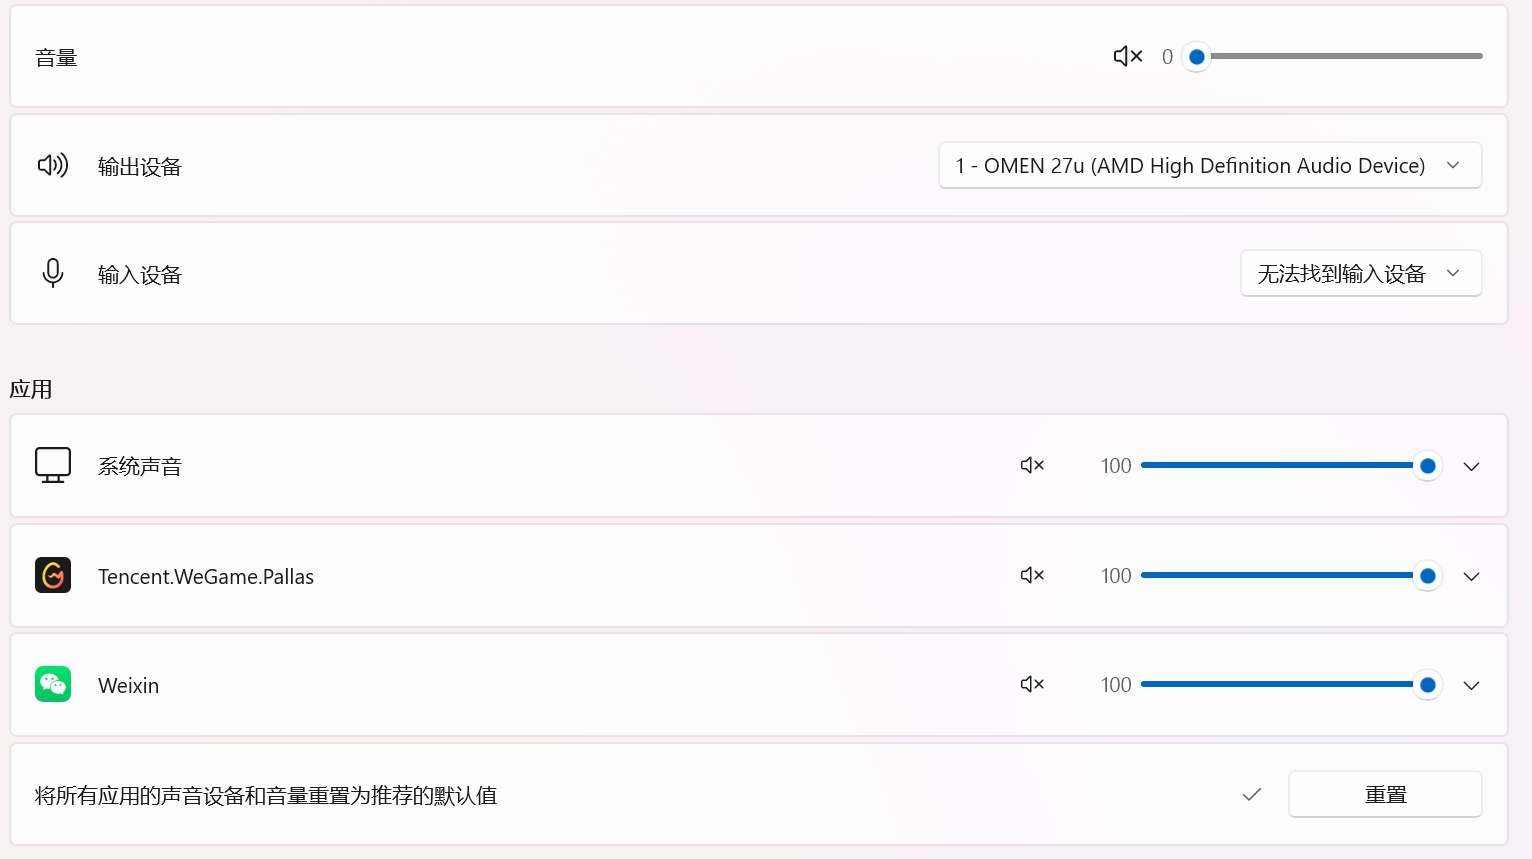This screenshot has width=1532, height=859.
Task: Click the 输出设备 label
Action: click(x=140, y=167)
